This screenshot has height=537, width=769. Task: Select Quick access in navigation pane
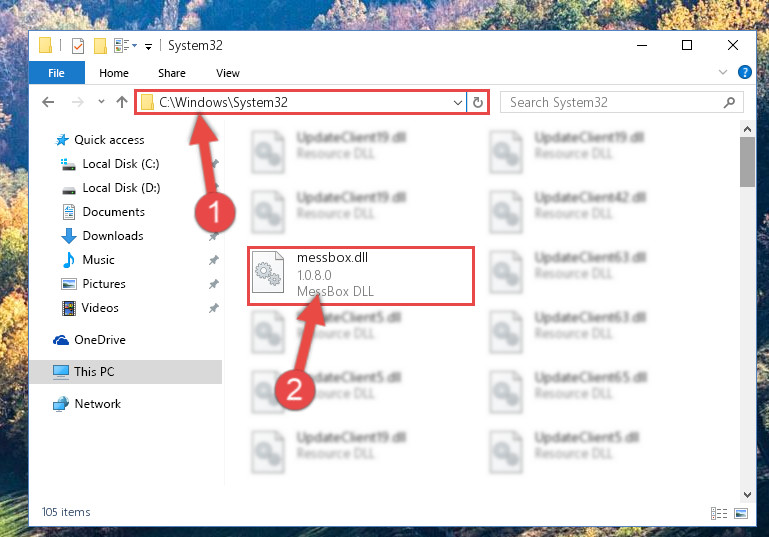pyautogui.click(x=109, y=140)
